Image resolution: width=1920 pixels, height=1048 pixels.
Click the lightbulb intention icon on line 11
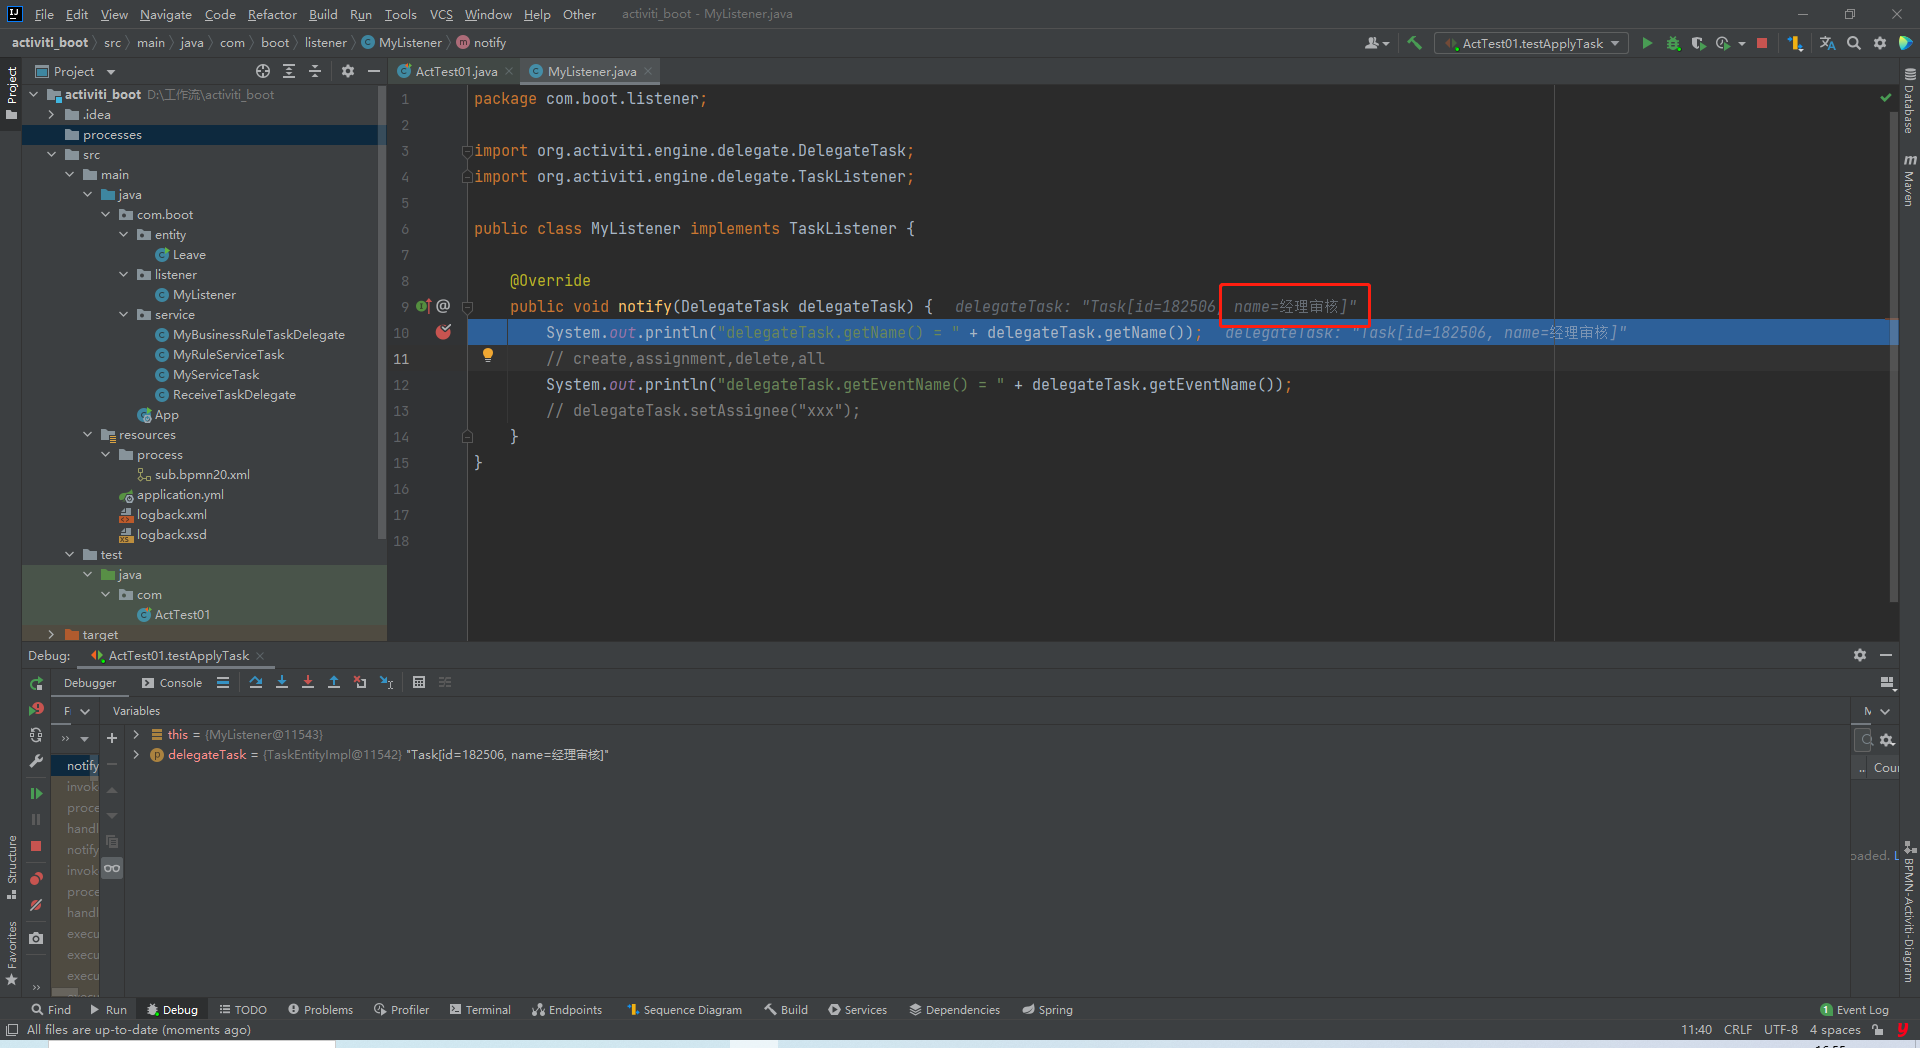pos(488,355)
